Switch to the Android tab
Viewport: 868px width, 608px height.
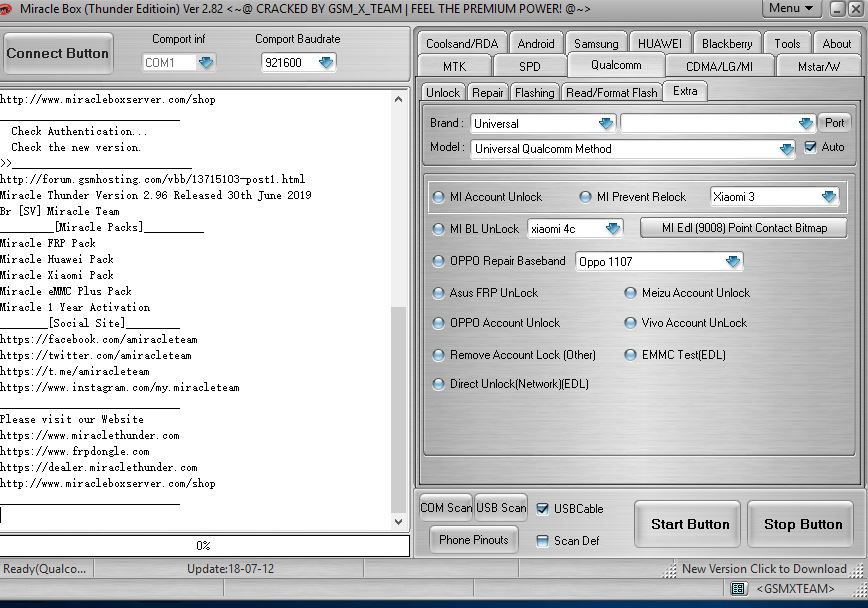[536, 44]
